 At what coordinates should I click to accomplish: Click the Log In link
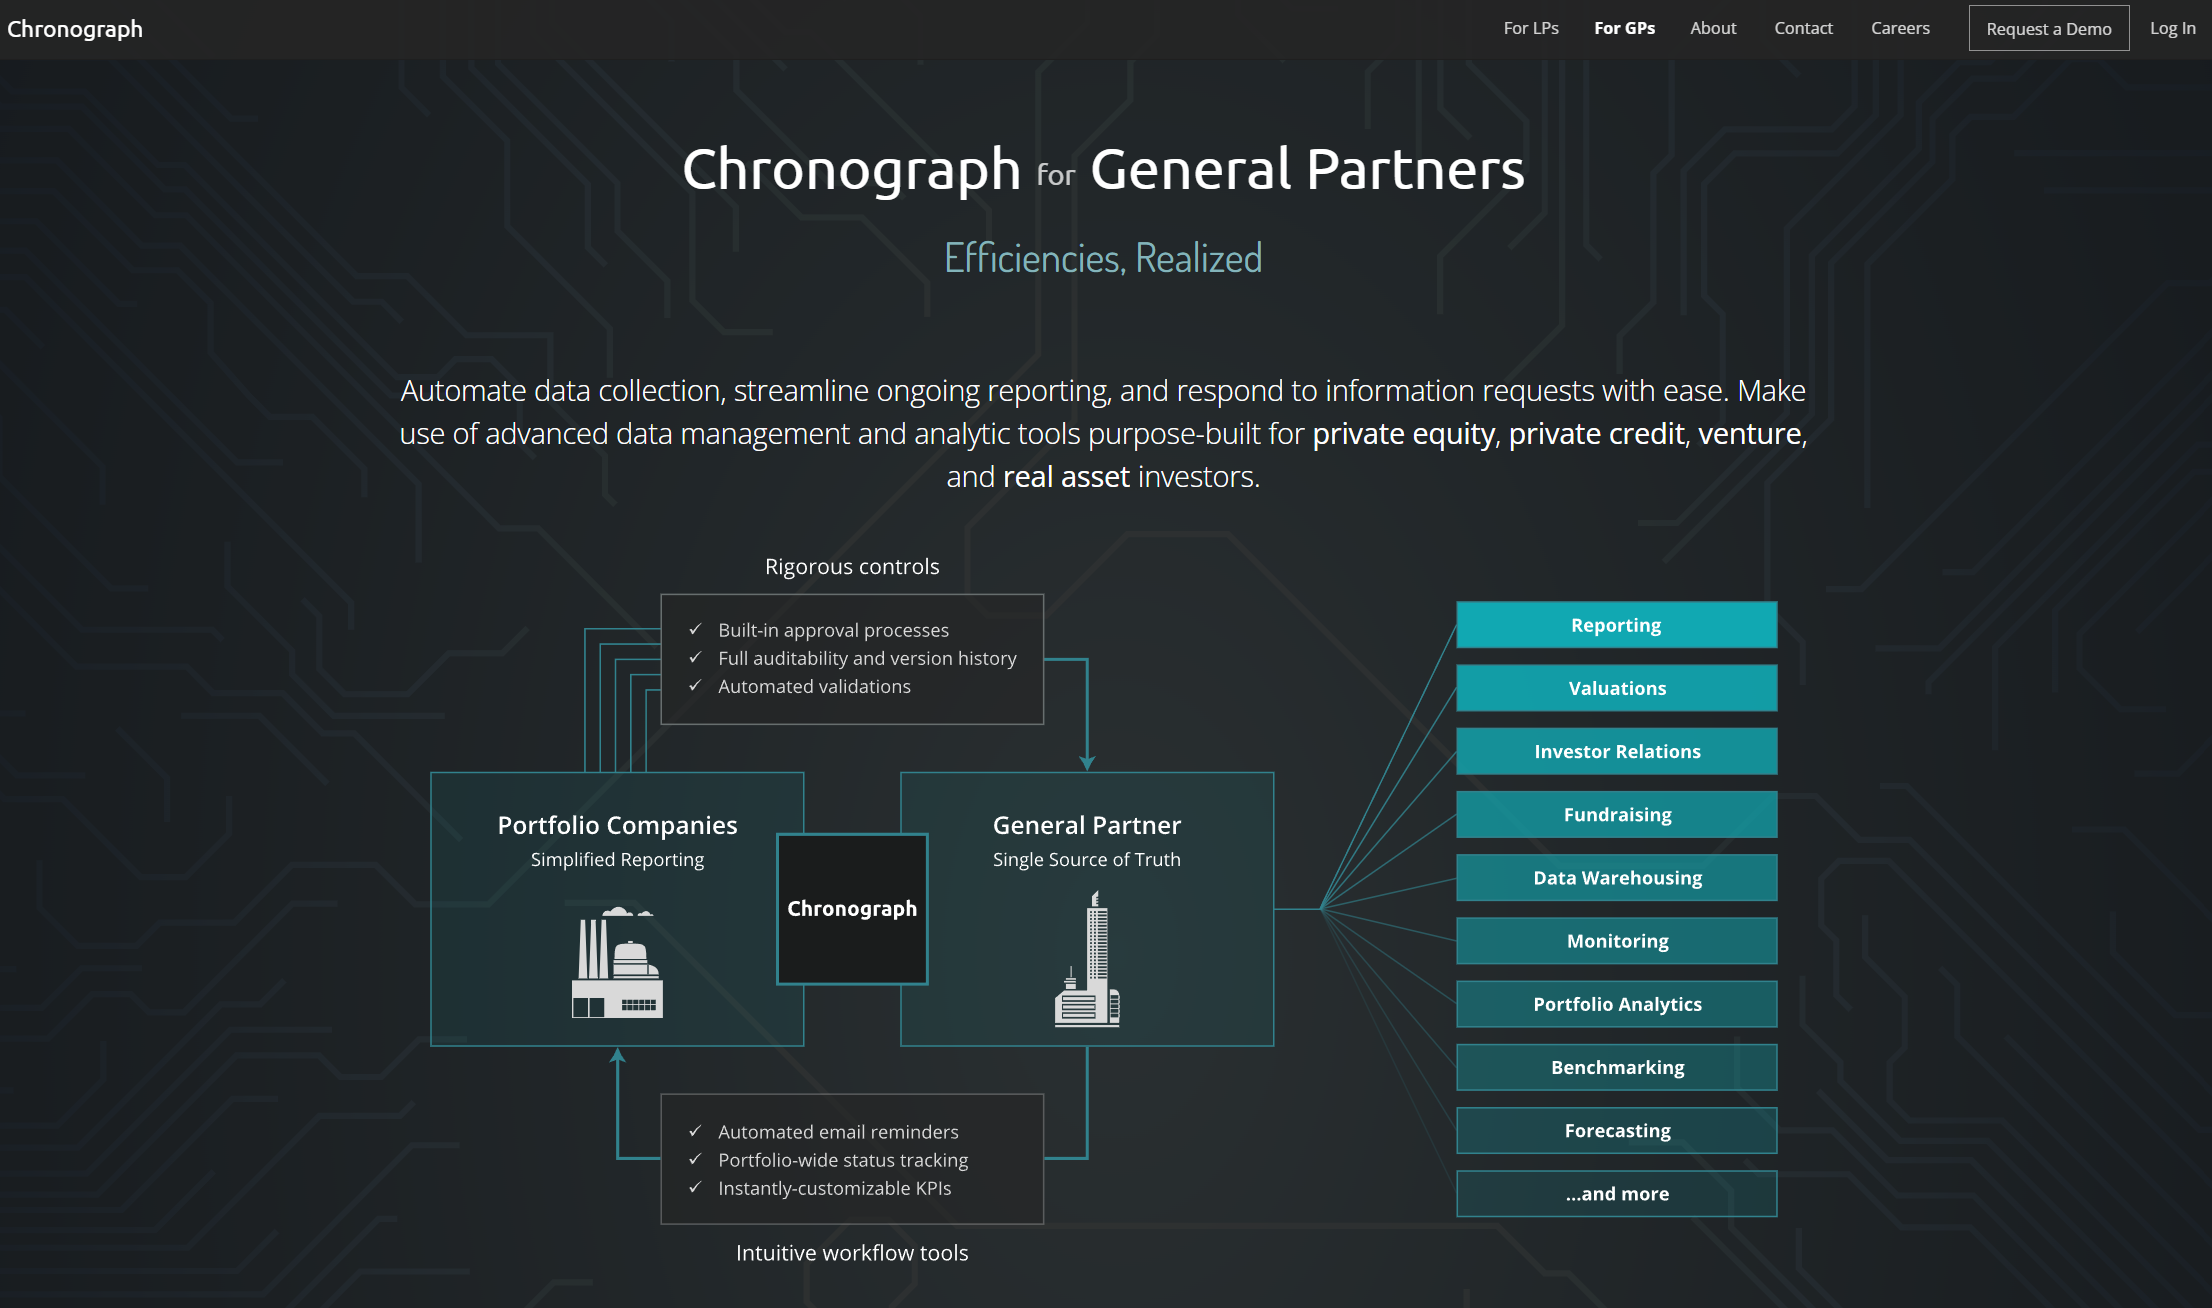tap(2172, 28)
